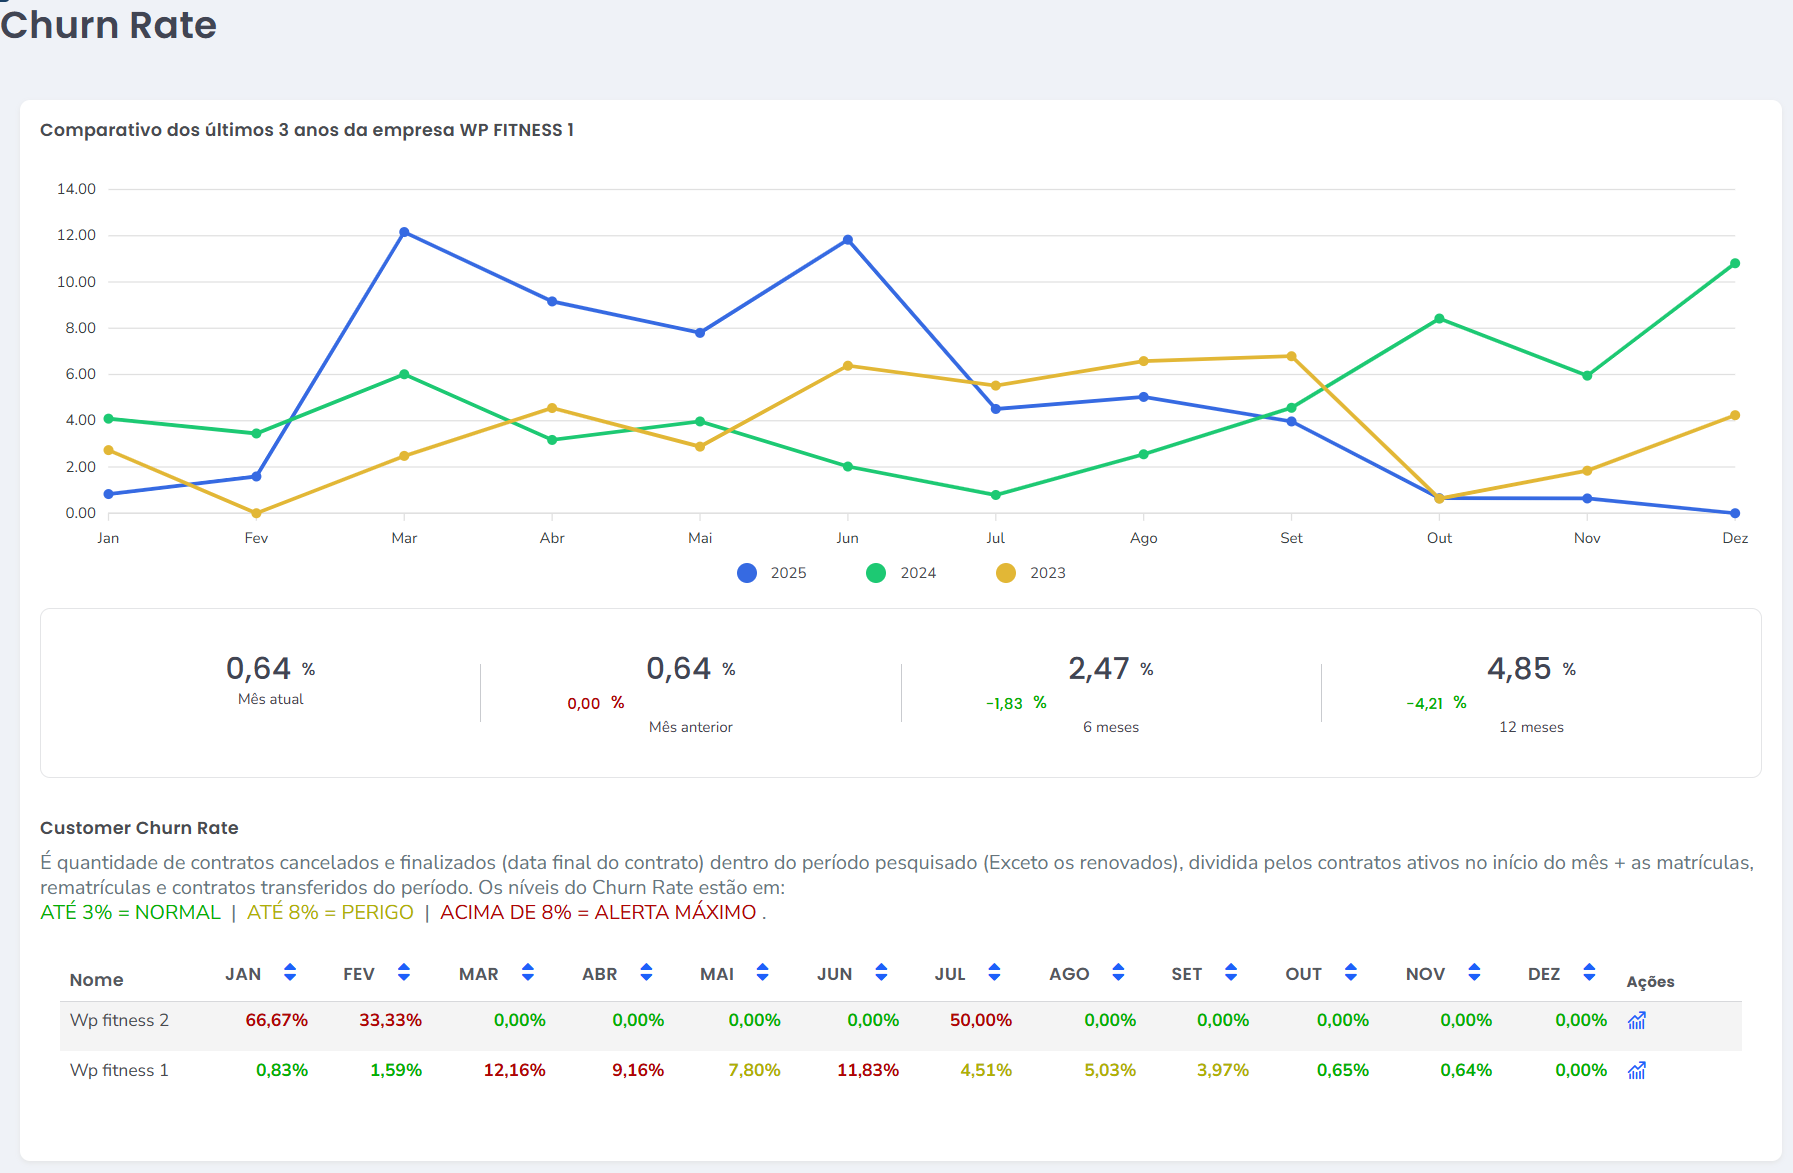The height and width of the screenshot is (1173, 1793).
Task: Click the 2025 March peak data point
Action: (404, 232)
